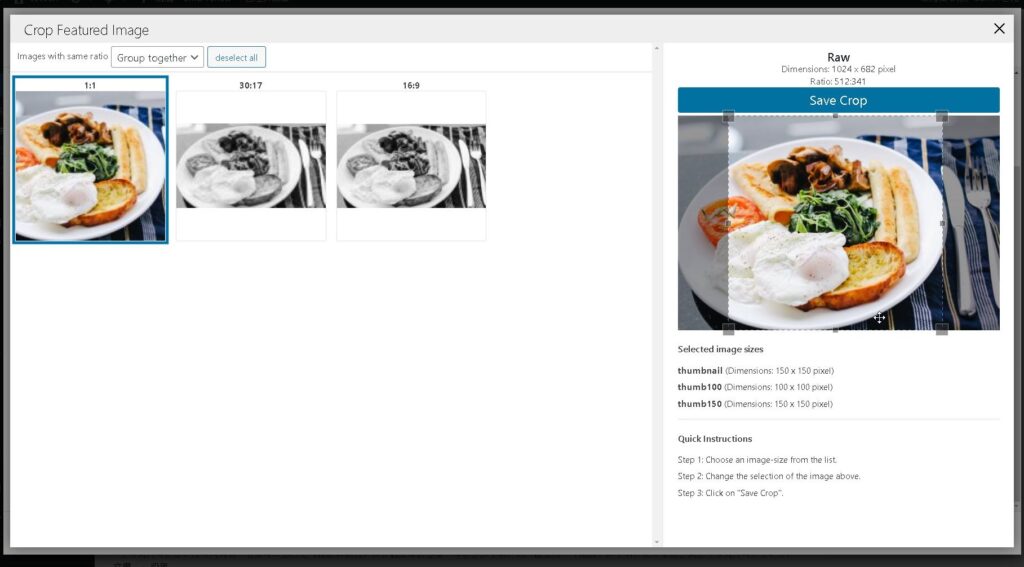Click the top-right crop selection handle

[x=941, y=116]
